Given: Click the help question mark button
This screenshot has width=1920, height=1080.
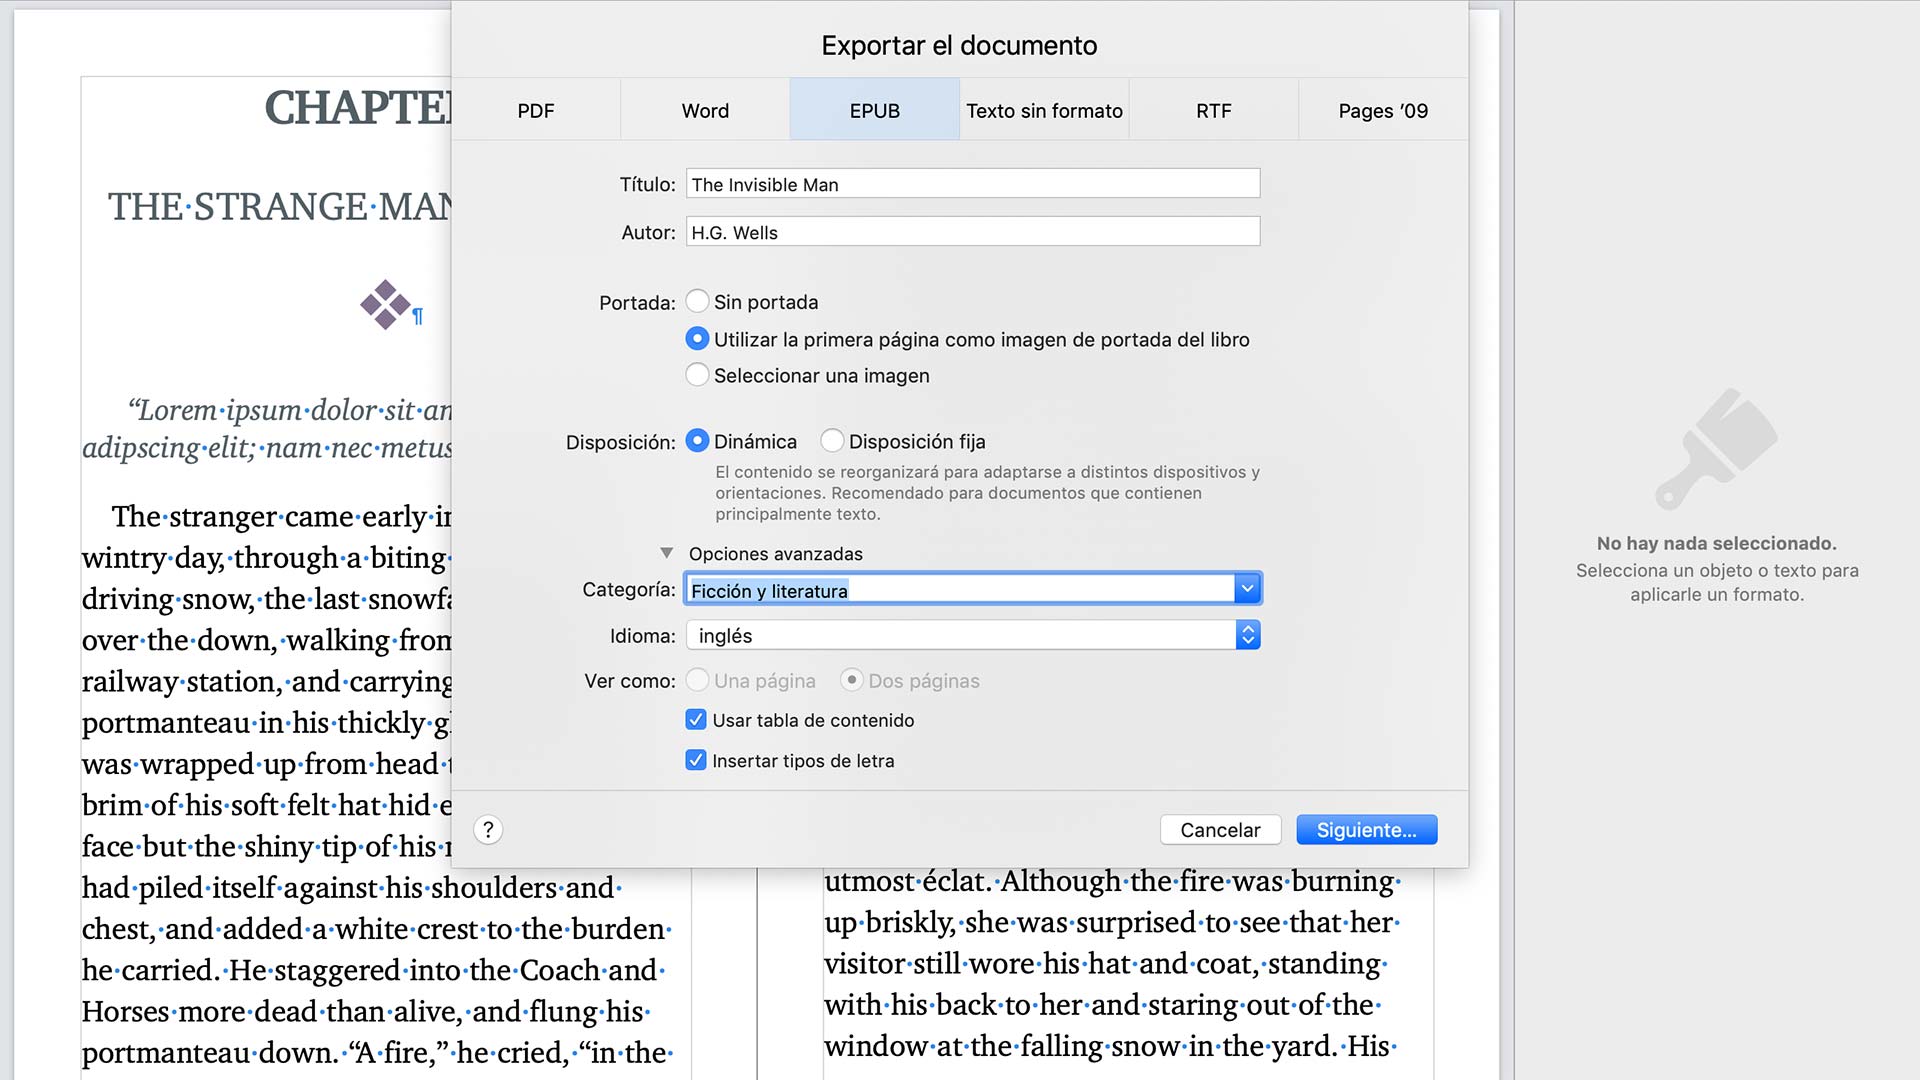Looking at the screenshot, I should pos(488,829).
